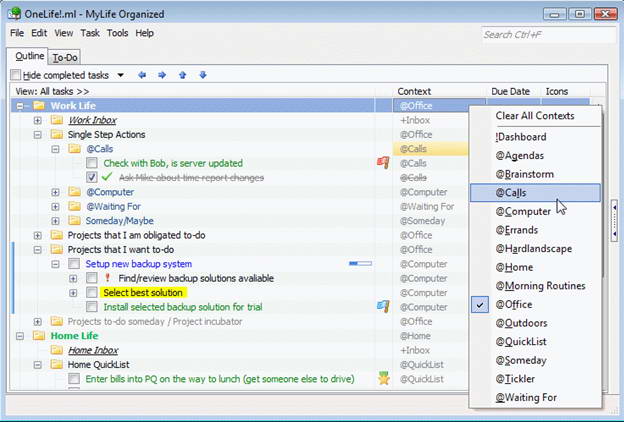Open the Tools menu
This screenshot has width=624, height=422.
click(x=117, y=33)
